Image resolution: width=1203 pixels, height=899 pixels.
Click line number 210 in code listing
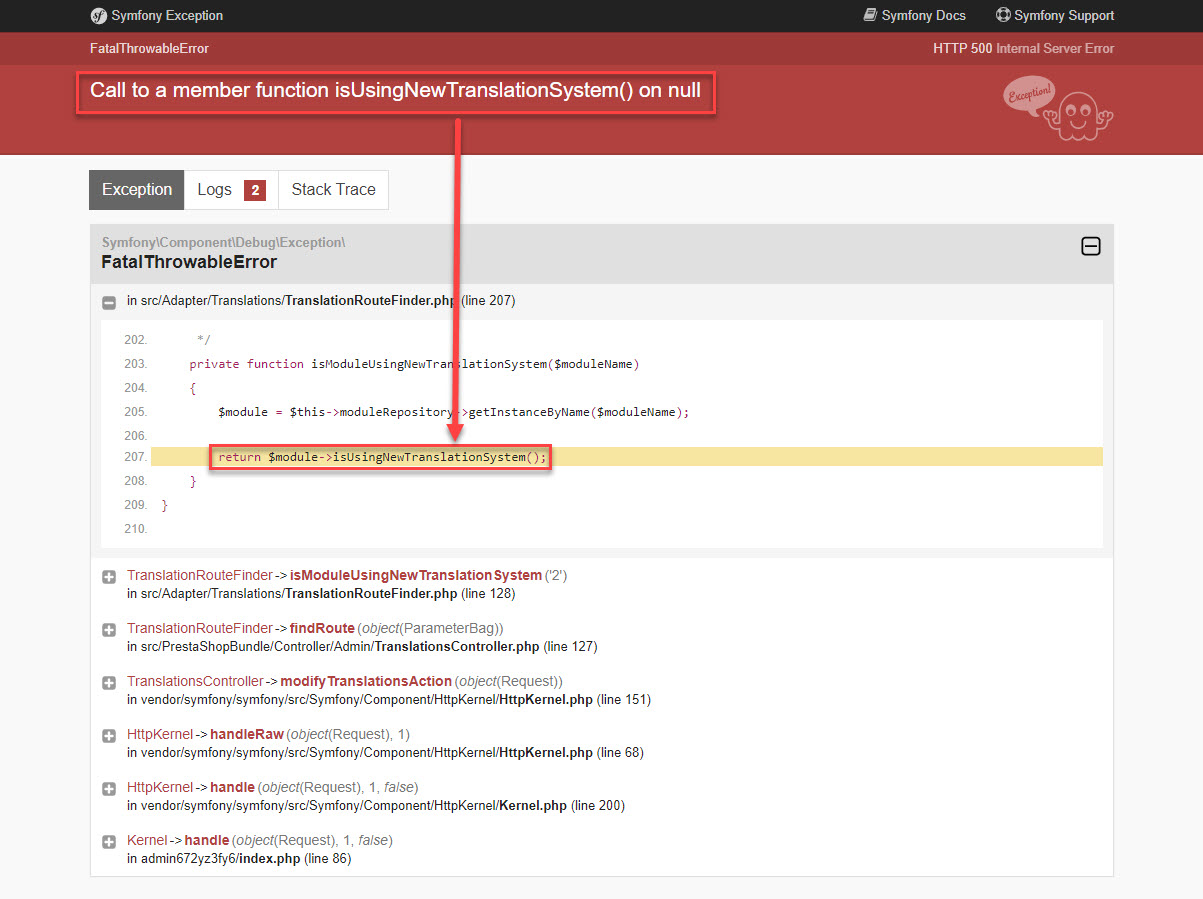pos(135,529)
